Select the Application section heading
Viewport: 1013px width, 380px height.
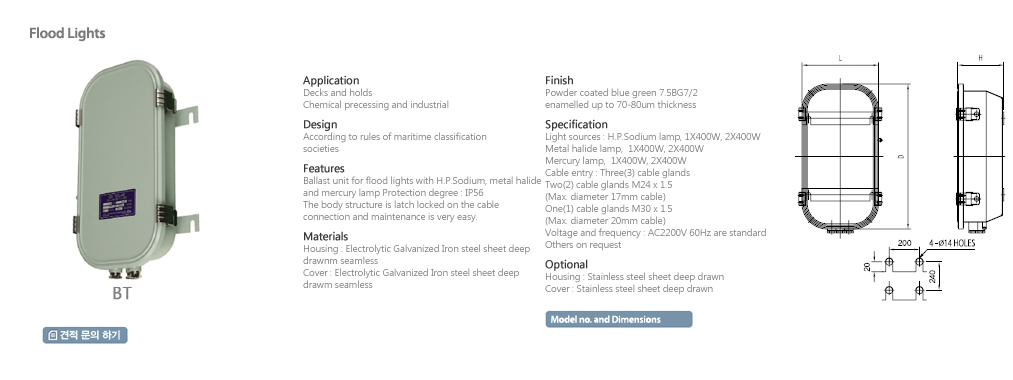pyautogui.click(x=331, y=81)
